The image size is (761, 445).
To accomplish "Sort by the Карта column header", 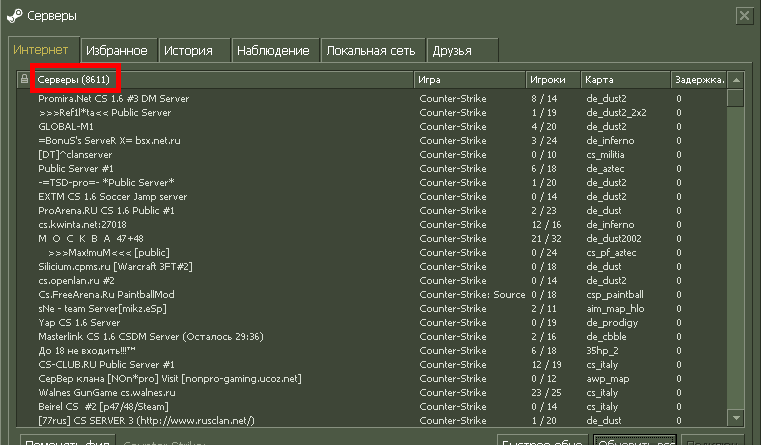I will pos(626,80).
